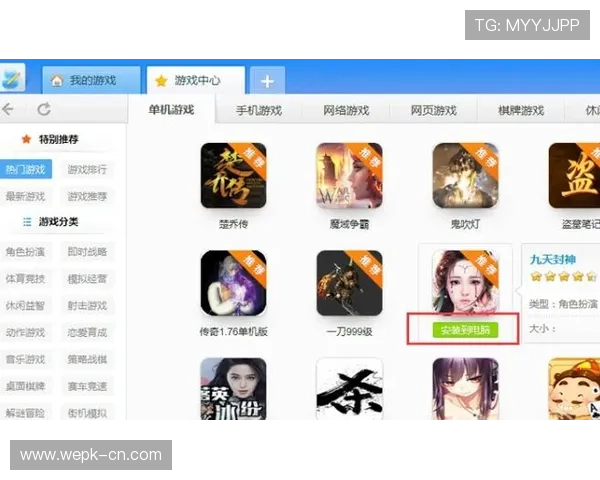Choose 音乐游戏 game category
Image resolution: width=600 pixels, height=480 pixels.
click(x=25, y=359)
